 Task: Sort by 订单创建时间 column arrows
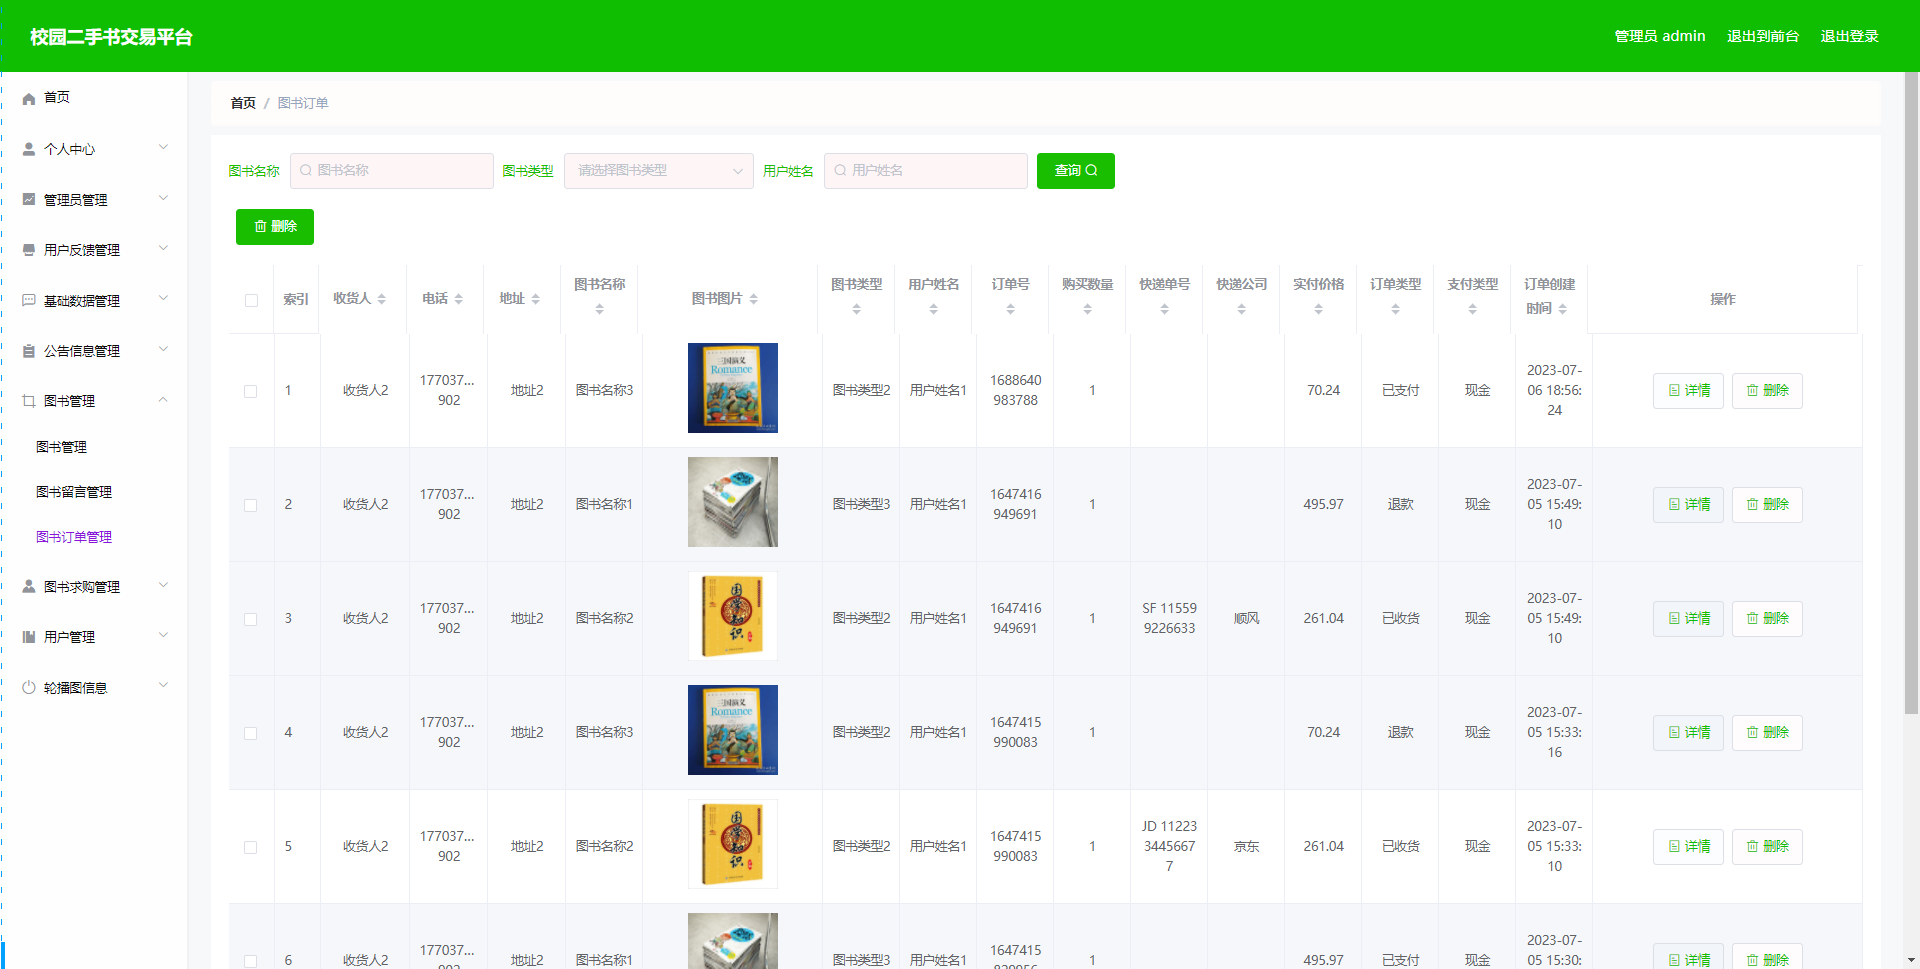[1563, 309]
